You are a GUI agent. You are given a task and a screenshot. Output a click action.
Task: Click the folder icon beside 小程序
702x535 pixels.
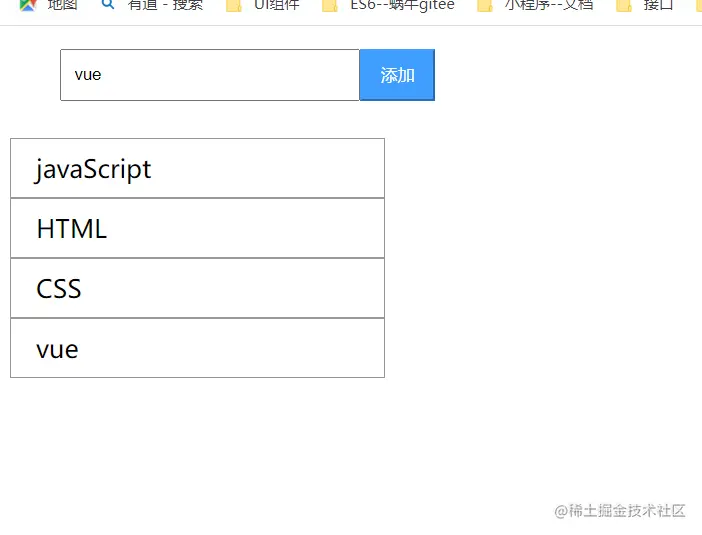tap(485, 5)
